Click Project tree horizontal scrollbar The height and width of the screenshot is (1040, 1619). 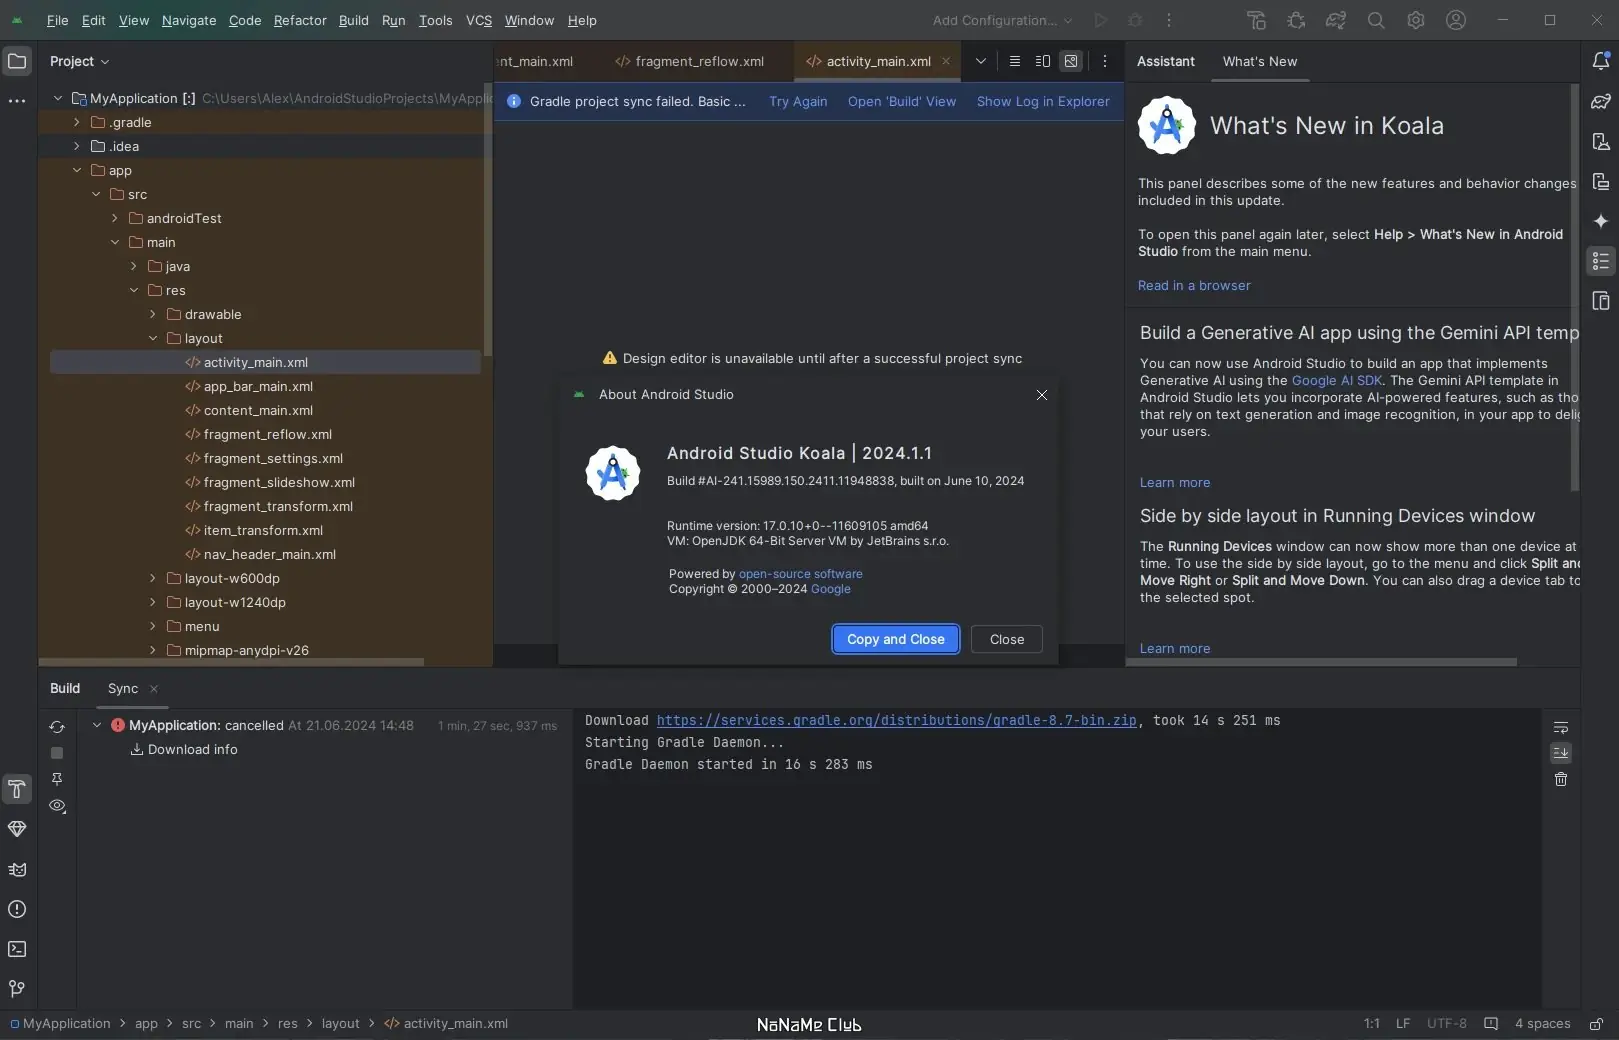click(x=232, y=662)
